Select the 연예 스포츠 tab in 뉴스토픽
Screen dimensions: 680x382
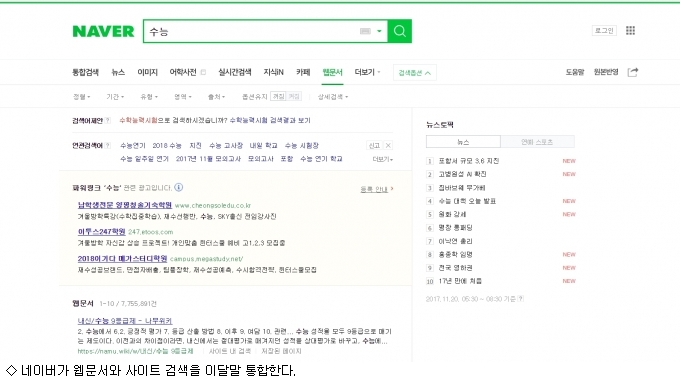click(537, 142)
